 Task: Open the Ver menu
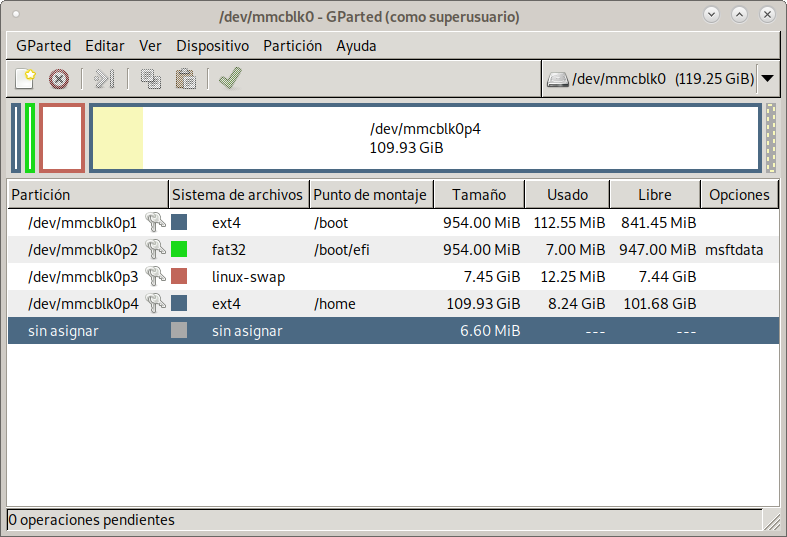pos(150,46)
